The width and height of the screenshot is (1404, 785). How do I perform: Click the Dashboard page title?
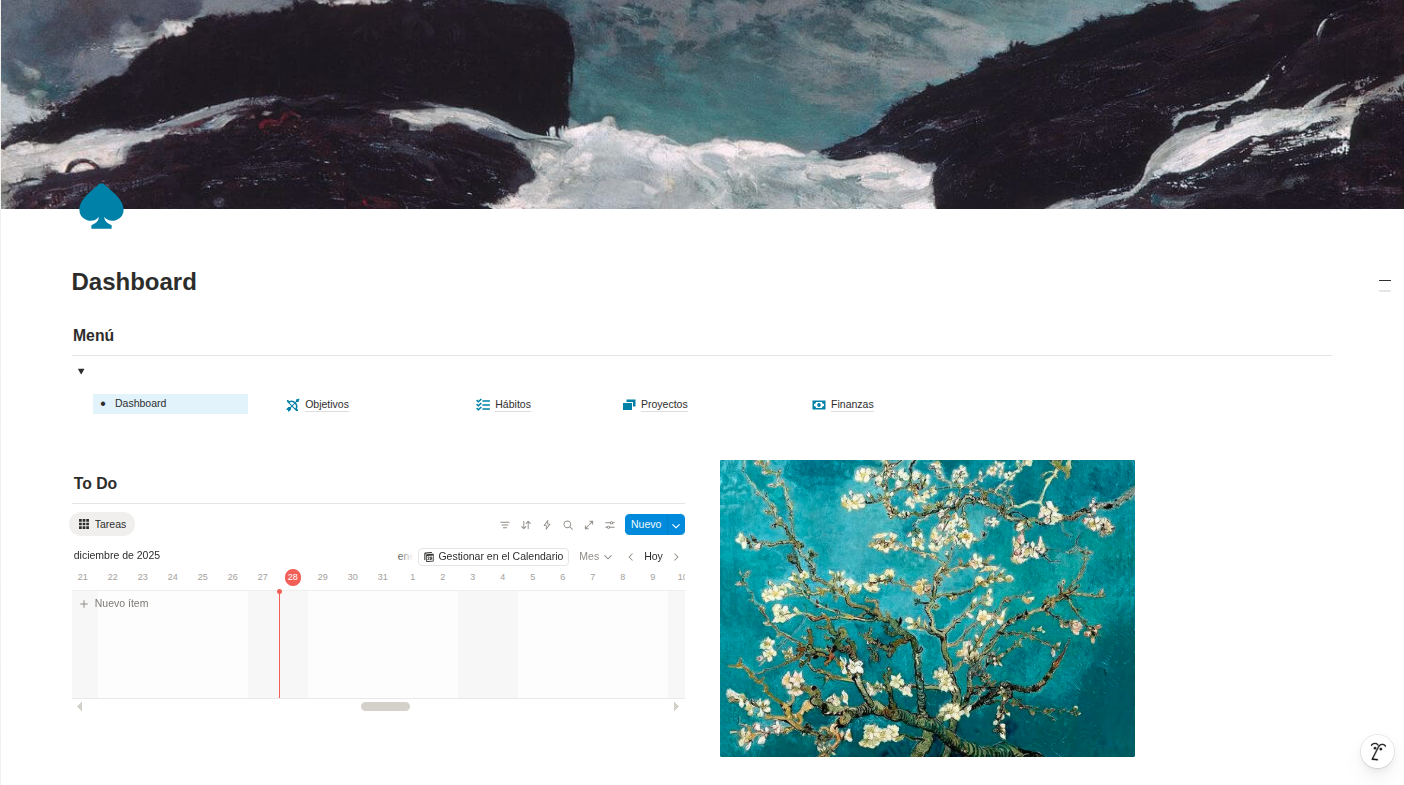point(134,282)
